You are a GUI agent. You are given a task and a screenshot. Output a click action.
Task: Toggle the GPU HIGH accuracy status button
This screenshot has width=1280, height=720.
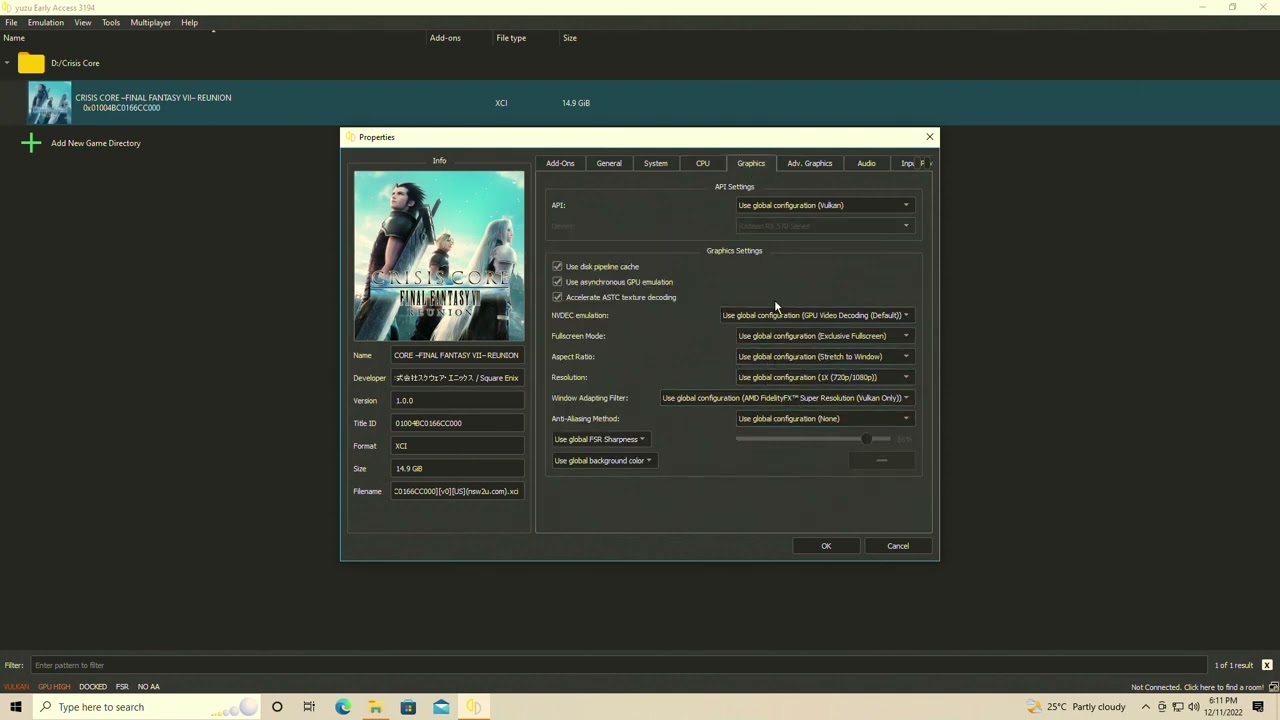pos(54,687)
